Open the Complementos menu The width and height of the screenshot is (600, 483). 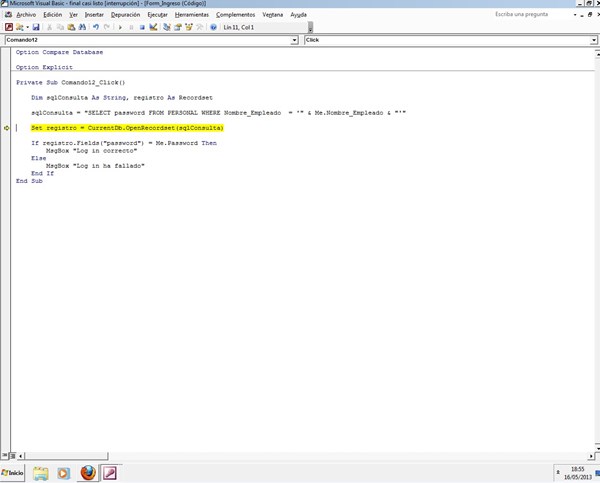[235, 15]
